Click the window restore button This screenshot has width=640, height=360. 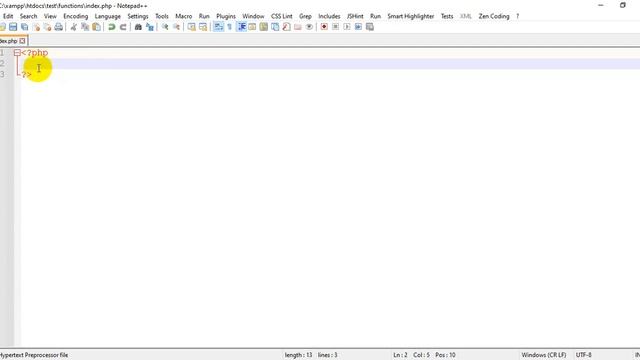pyautogui.click(x=622, y=5)
